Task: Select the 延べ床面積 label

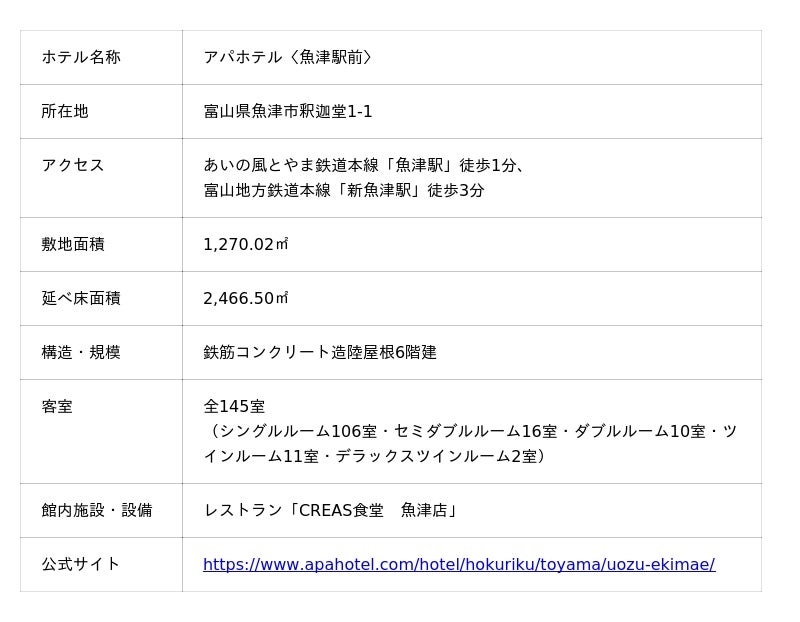Action: click(81, 298)
